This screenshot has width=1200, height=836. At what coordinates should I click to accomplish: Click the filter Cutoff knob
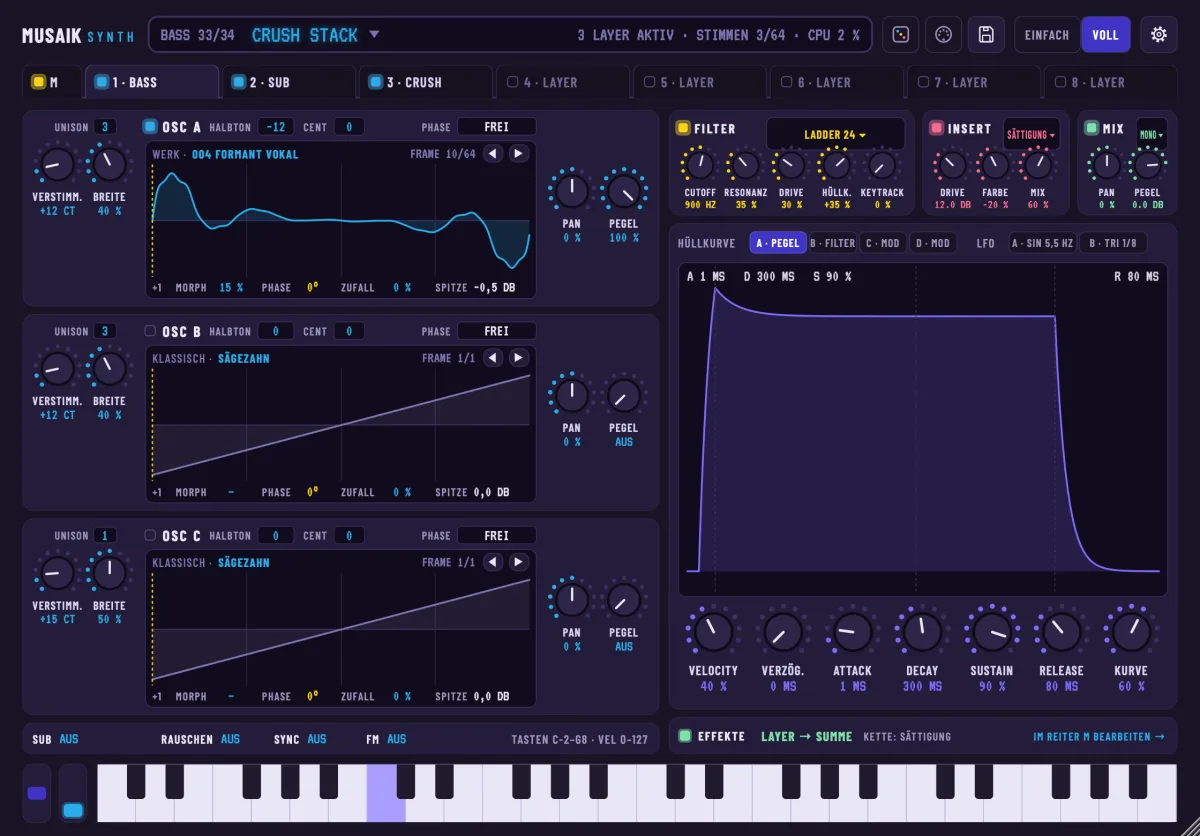(699, 165)
